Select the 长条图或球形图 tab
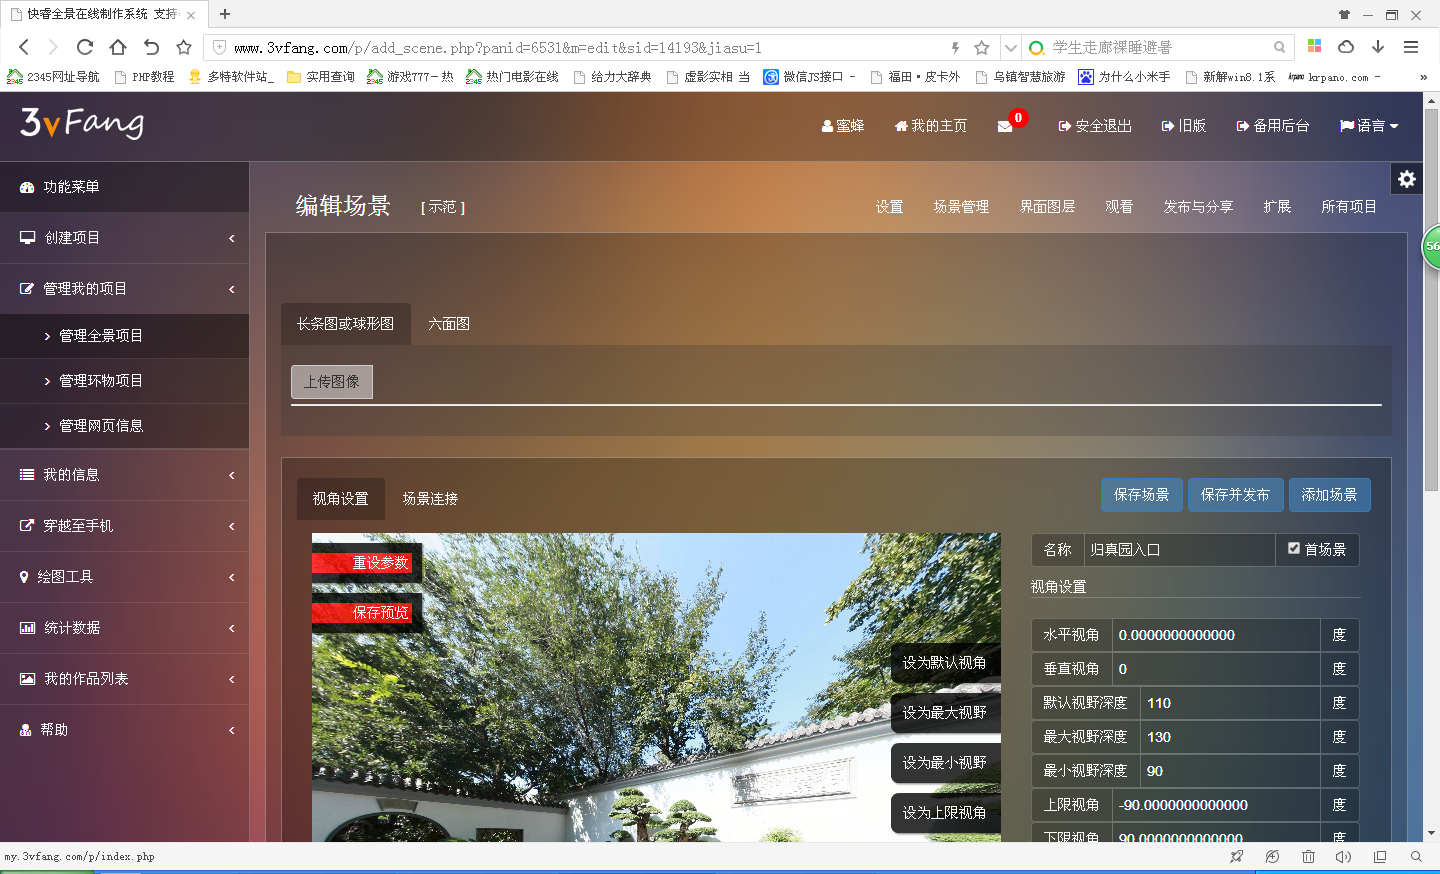Image resolution: width=1440 pixels, height=874 pixels. point(345,324)
